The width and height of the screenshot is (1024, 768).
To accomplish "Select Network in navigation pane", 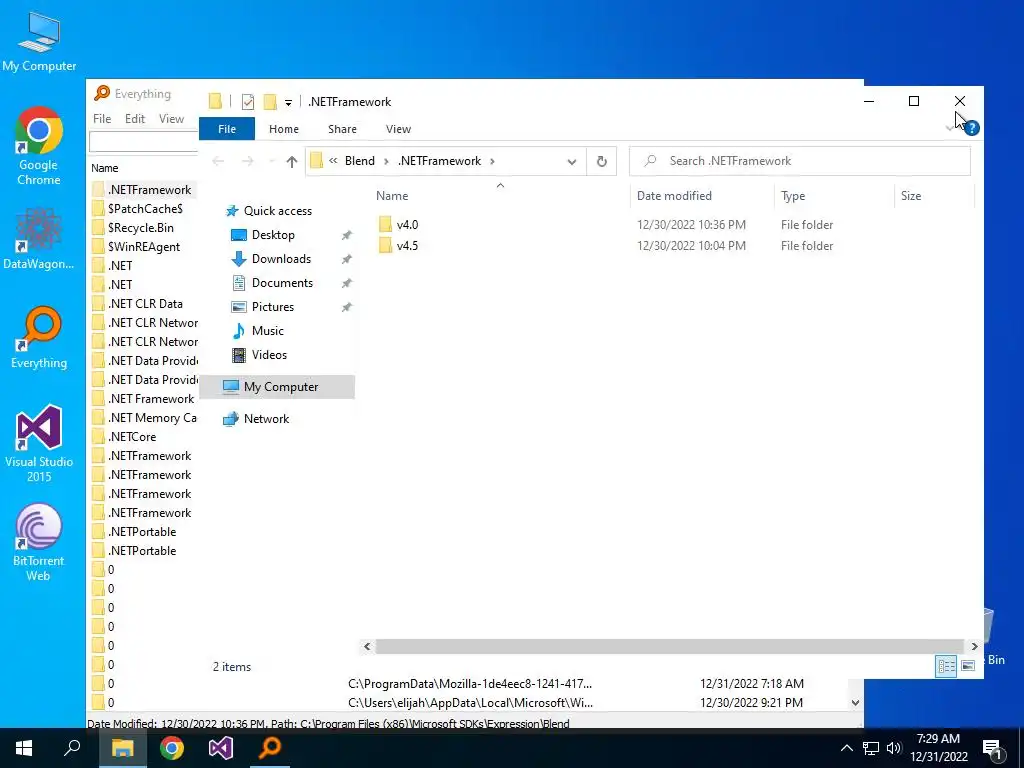I will tap(266, 419).
